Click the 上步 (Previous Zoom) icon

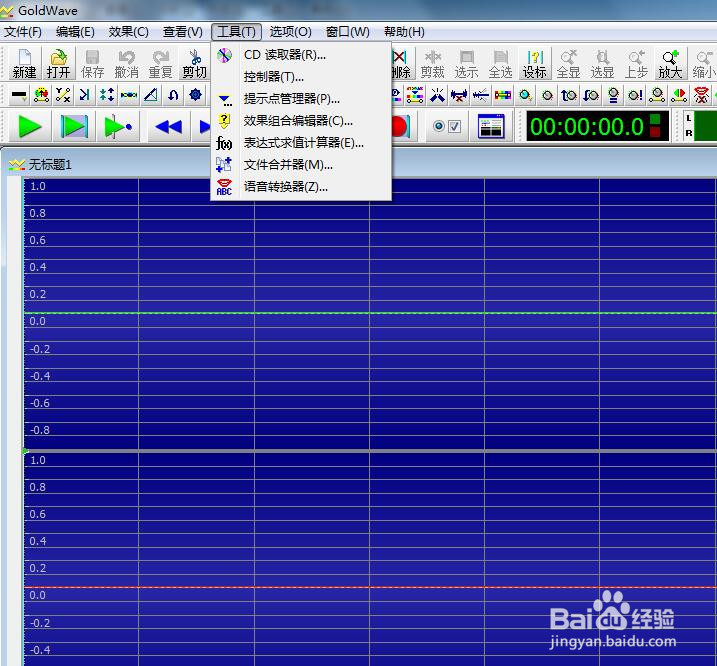tap(637, 64)
